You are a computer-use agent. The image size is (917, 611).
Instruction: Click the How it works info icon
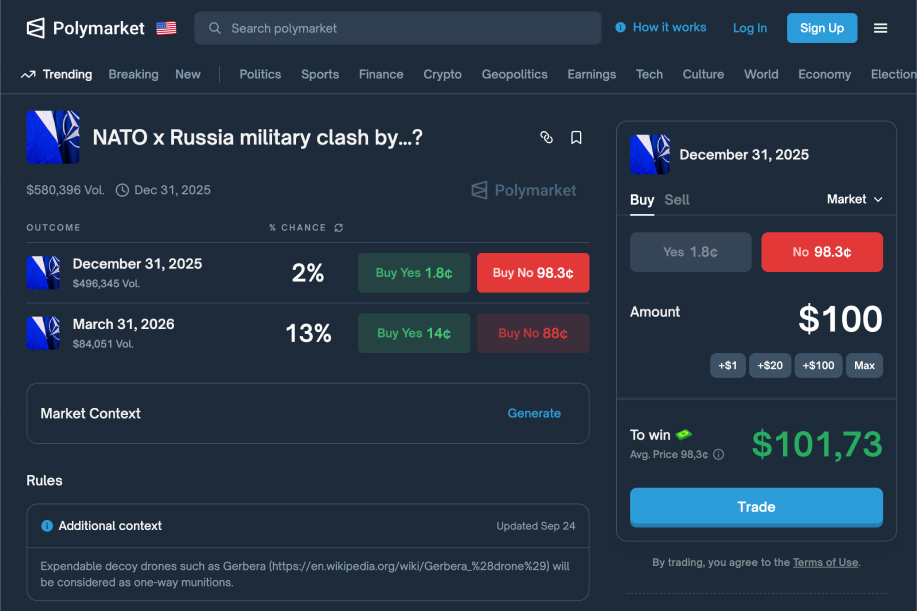[620, 28]
